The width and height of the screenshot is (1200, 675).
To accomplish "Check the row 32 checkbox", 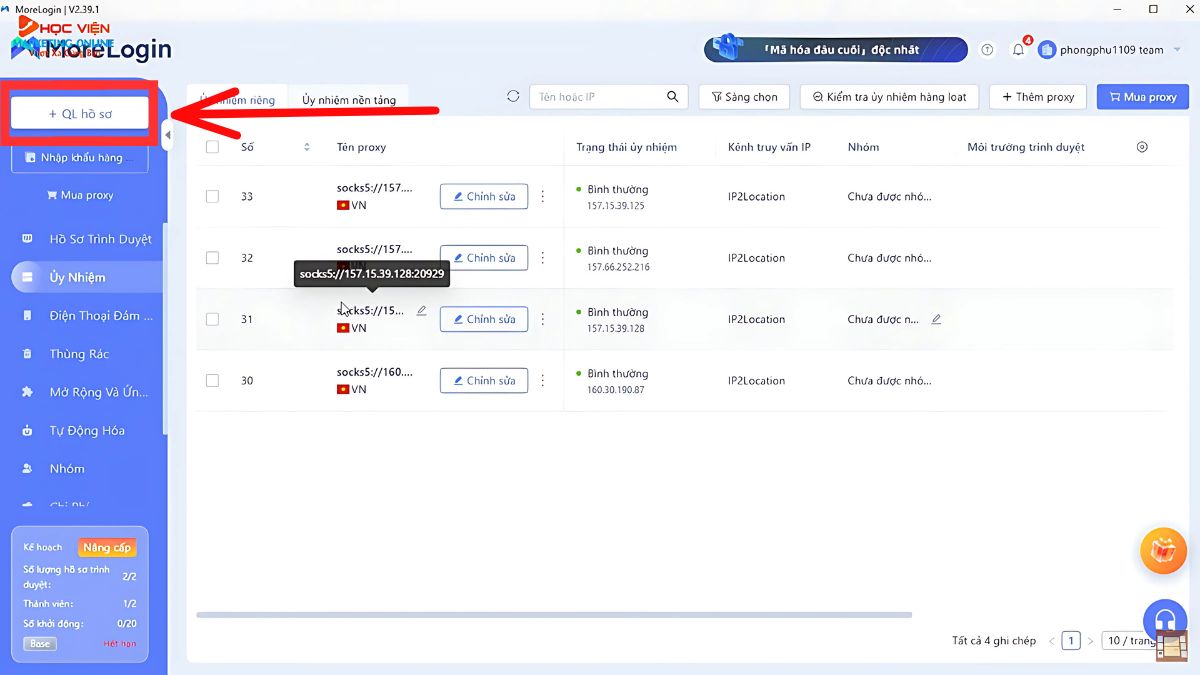I will tap(212, 258).
